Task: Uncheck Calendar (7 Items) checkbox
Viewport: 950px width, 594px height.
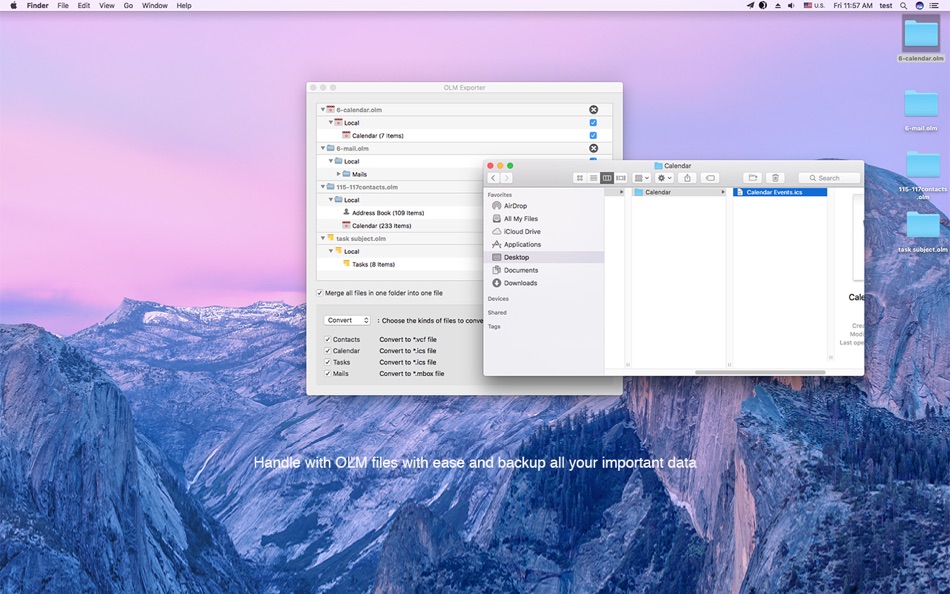Action: 593,135
